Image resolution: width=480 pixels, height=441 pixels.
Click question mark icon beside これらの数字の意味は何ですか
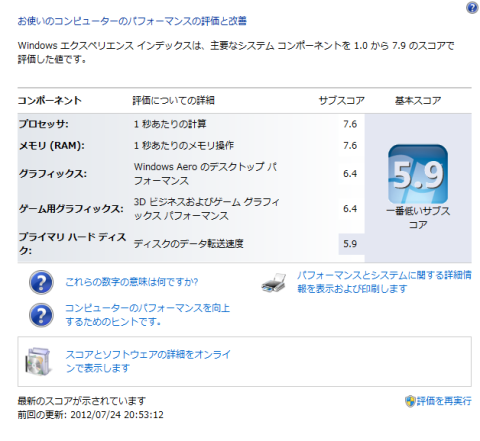coord(41,282)
